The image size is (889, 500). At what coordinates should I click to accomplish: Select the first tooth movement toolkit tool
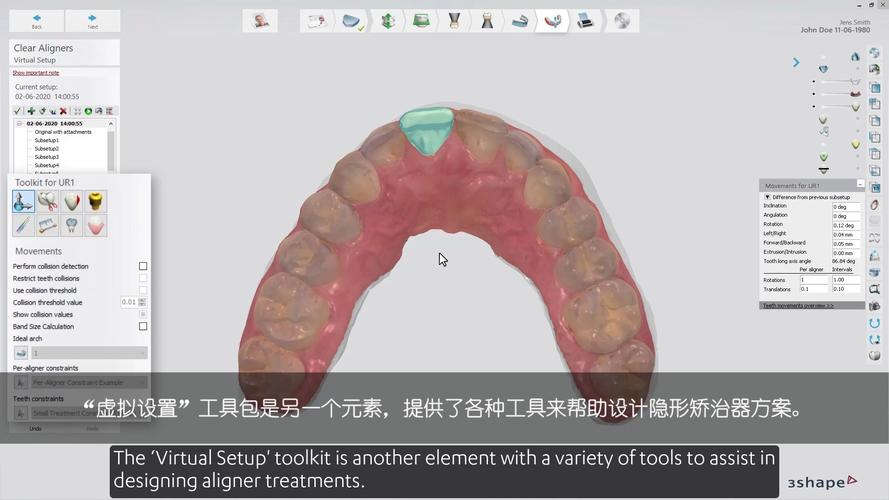click(24, 202)
